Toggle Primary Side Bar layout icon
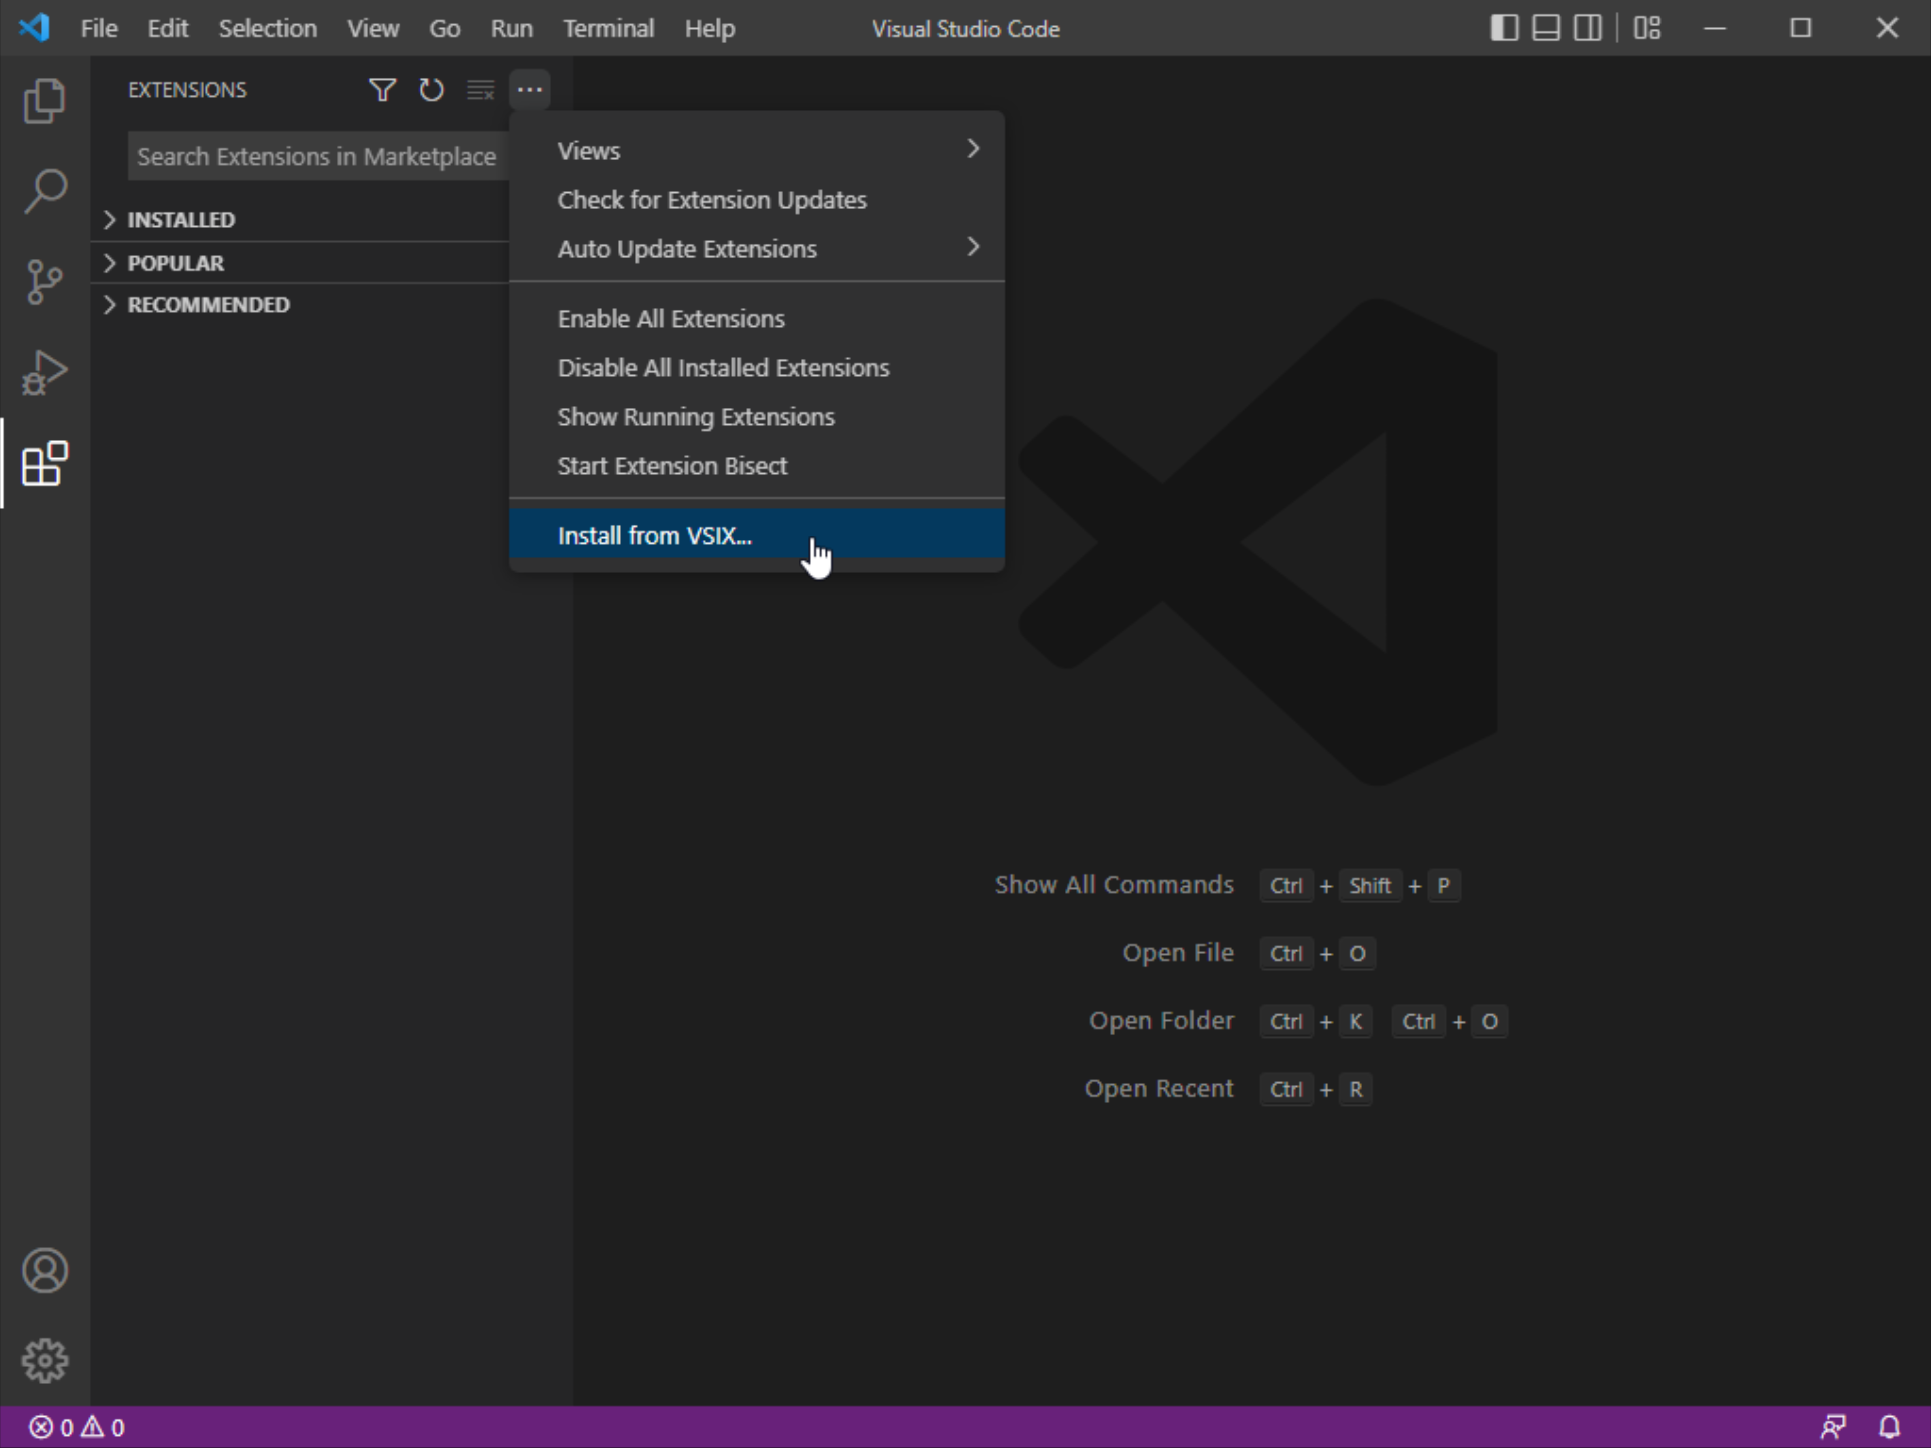1931x1448 pixels. [x=1504, y=28]
